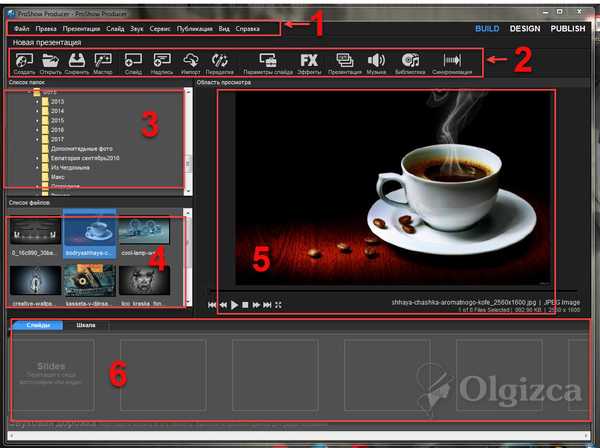Play the presentation preview
This screenshot has height=448, width=600.
pos(234,305)
